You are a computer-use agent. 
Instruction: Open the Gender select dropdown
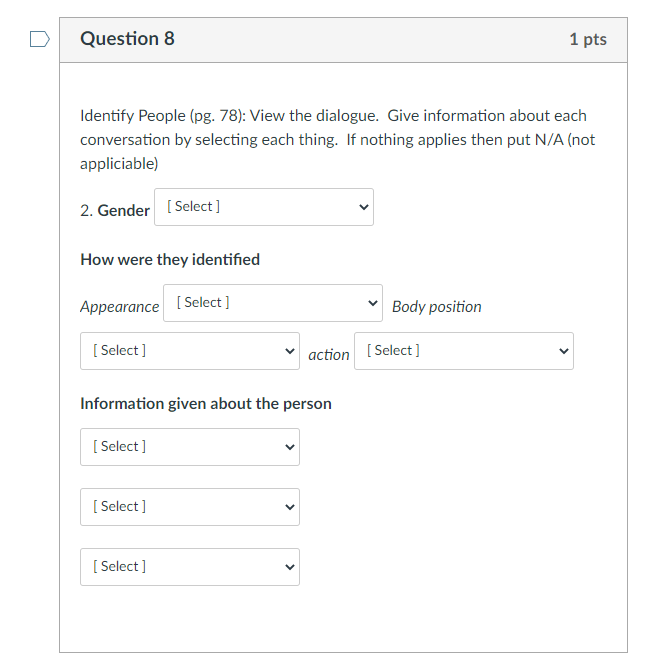pyautogui.click(x=264, y=207)
